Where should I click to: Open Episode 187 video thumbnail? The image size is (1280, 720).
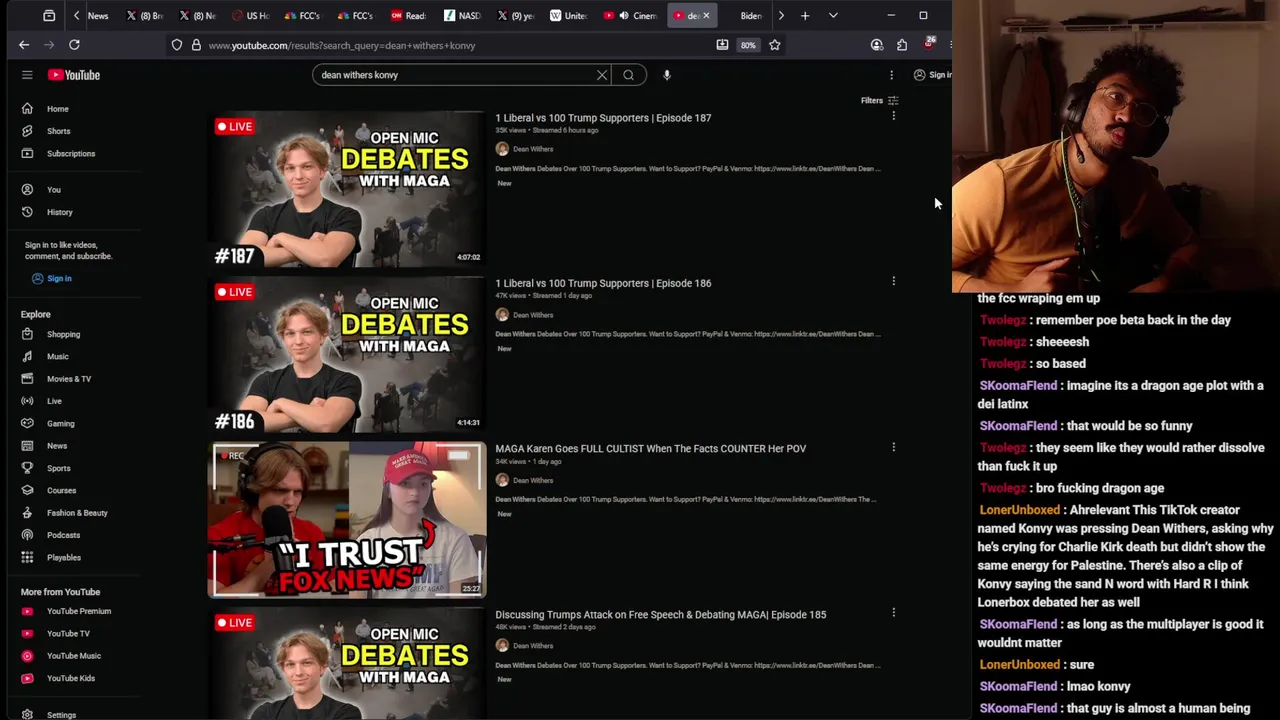(x=347, y=189)
